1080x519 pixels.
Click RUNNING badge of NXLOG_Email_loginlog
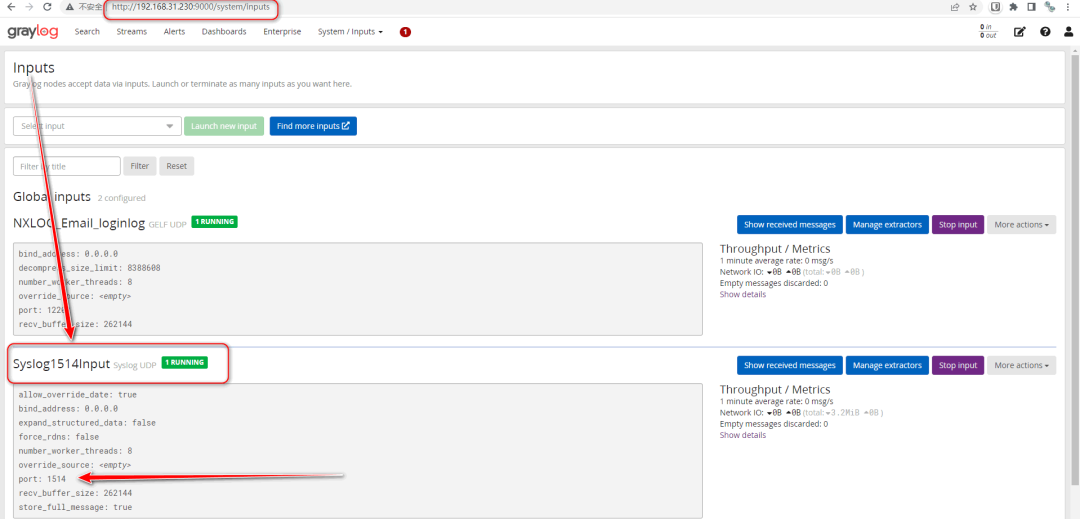click(x=214, y=222)
